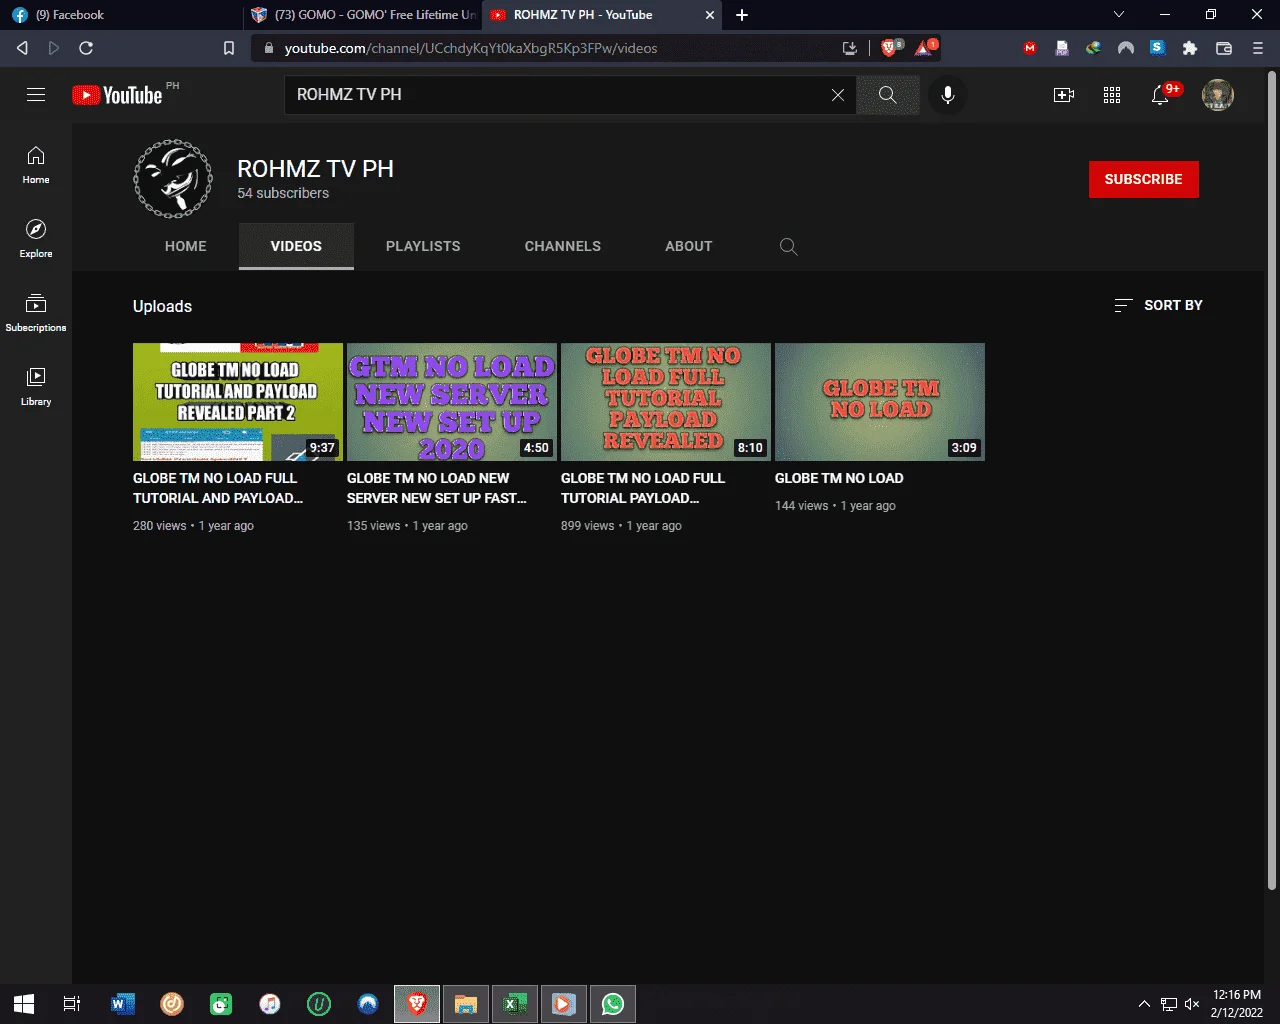Click the ROHMZ TV PH channel avatar

coord(173,179)
